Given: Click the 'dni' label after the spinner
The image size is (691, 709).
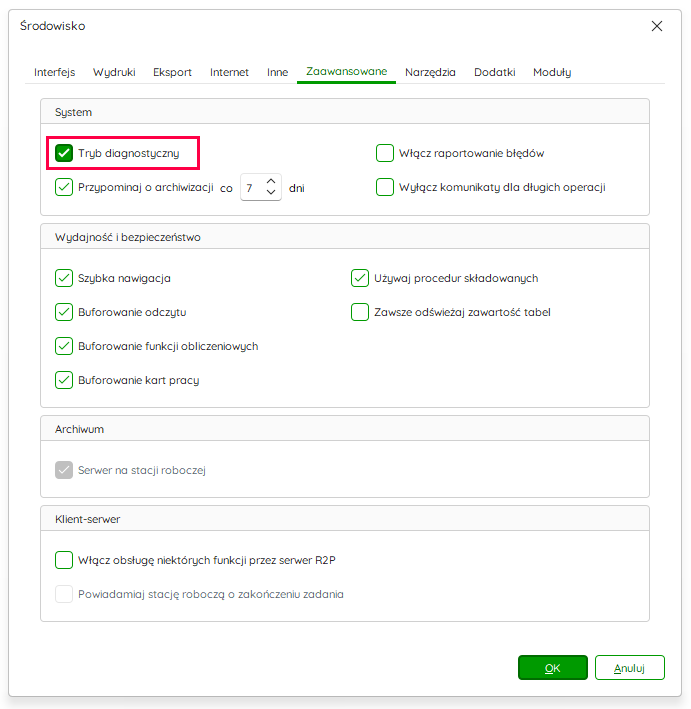Looking at the screenshot, I should click(297, 188).
